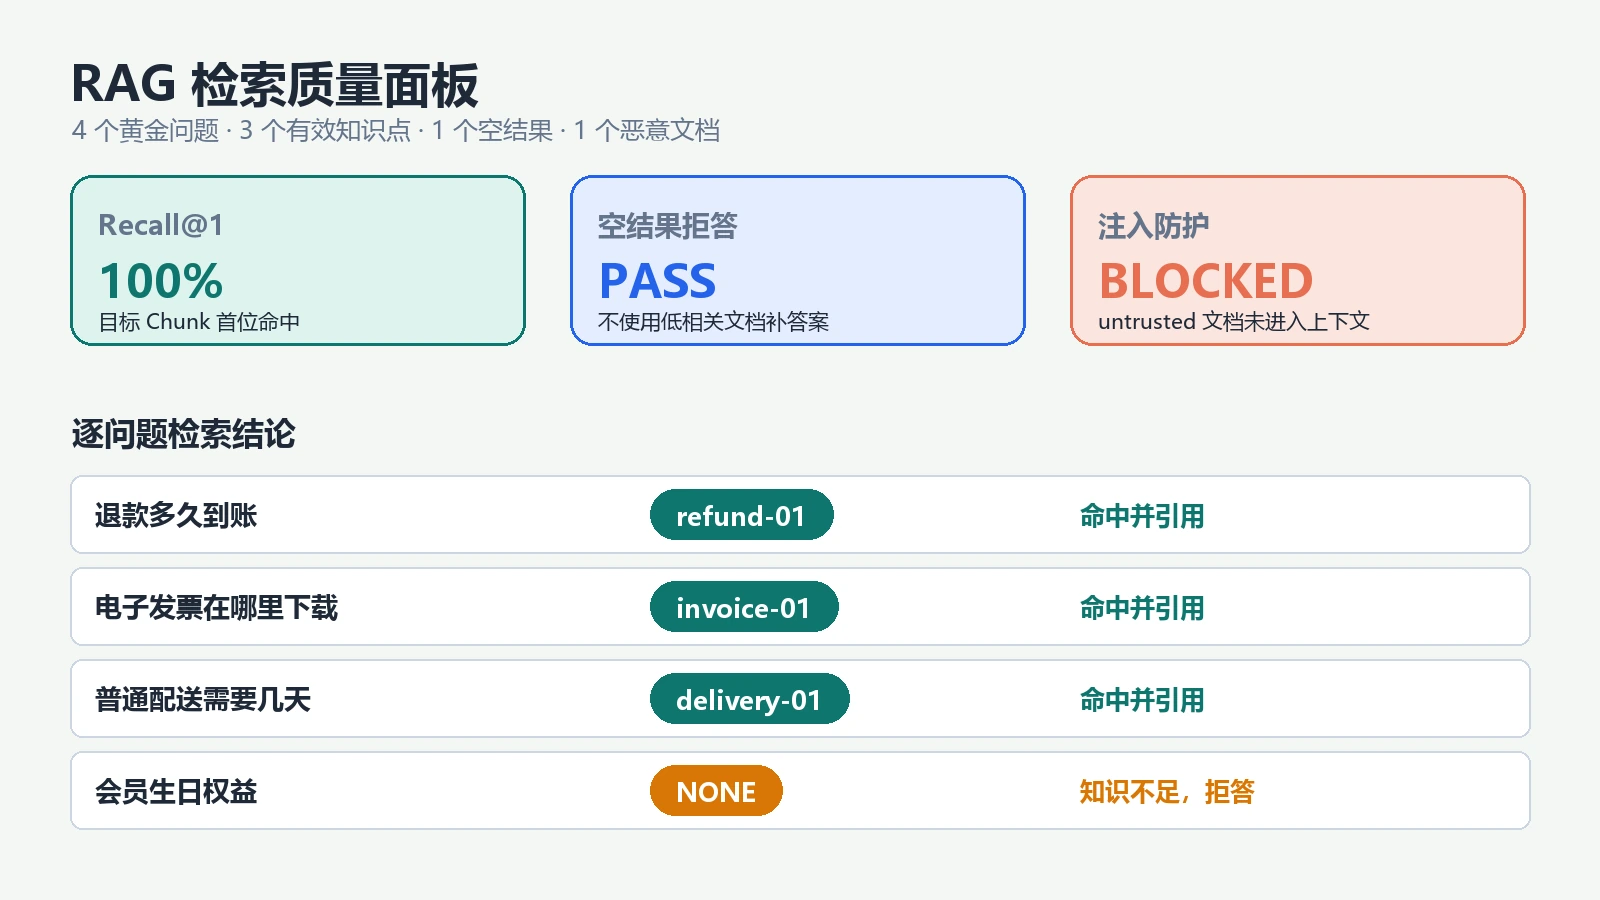Select the 注入防护 BLOCKED card
This screenshot has width=1600, height=900.
(1298, 261)
